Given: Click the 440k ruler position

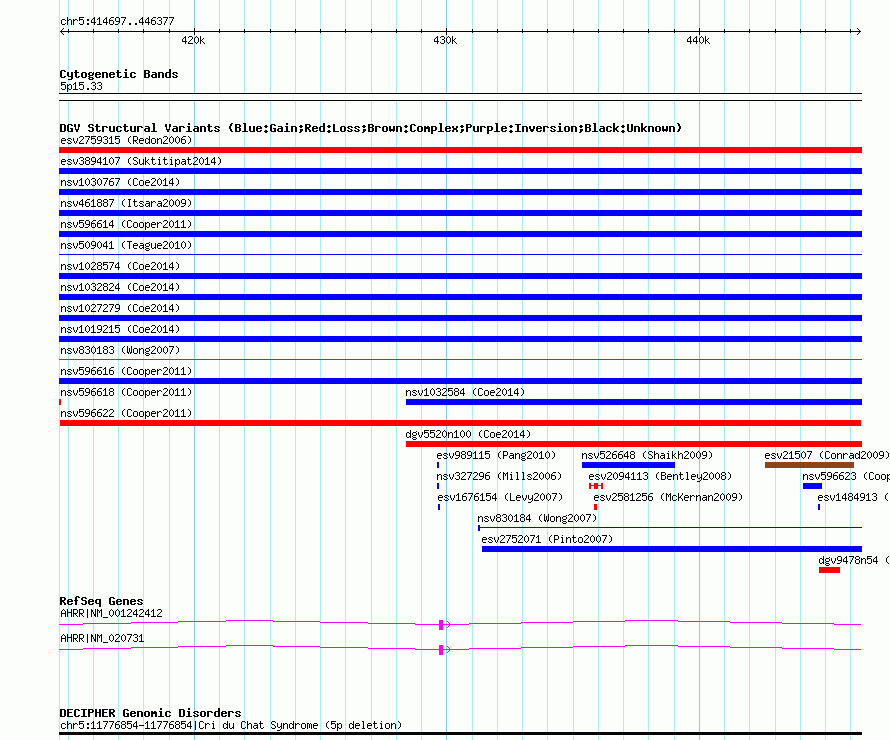Looking at the screenshot, I should (x=698, y=40).
